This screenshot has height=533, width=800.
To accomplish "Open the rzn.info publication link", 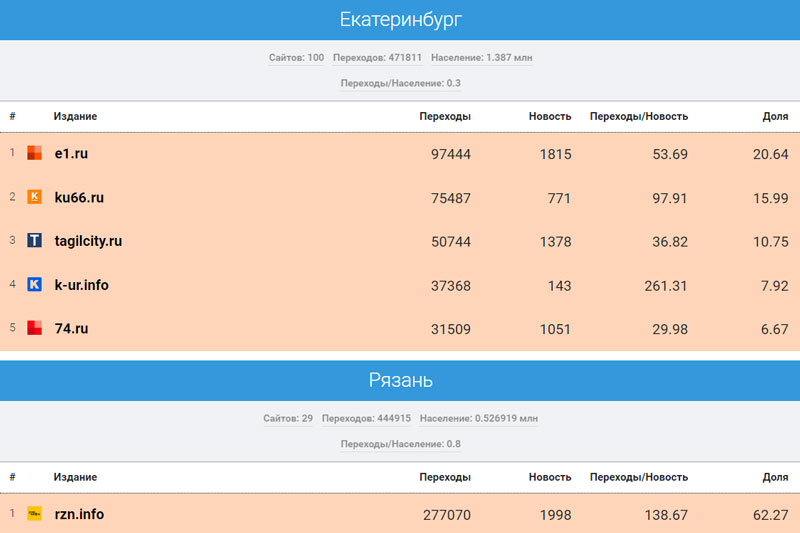I will tap(79, 514).
